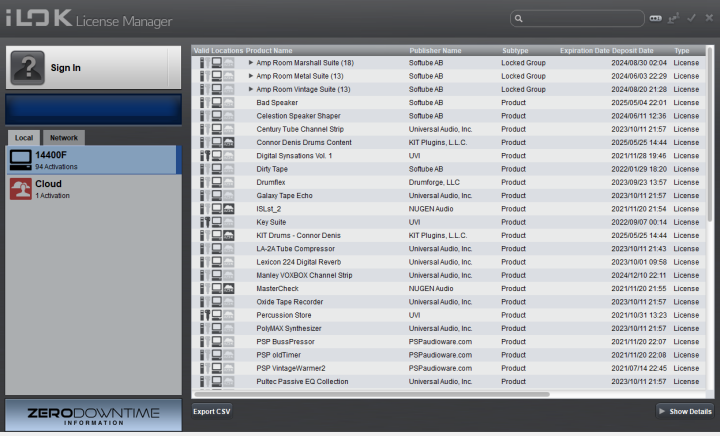Click the Export CSV button

pos(211,412)
